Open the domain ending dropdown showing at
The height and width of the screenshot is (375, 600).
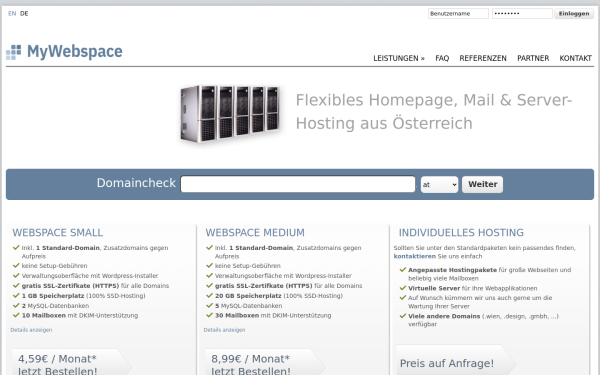tap(439, 184)
